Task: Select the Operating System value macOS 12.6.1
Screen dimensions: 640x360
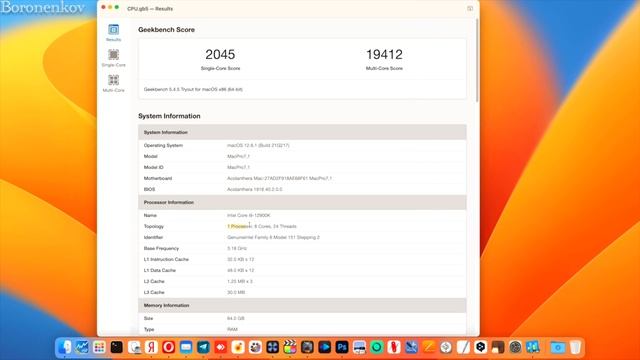Action: (258, 145)
